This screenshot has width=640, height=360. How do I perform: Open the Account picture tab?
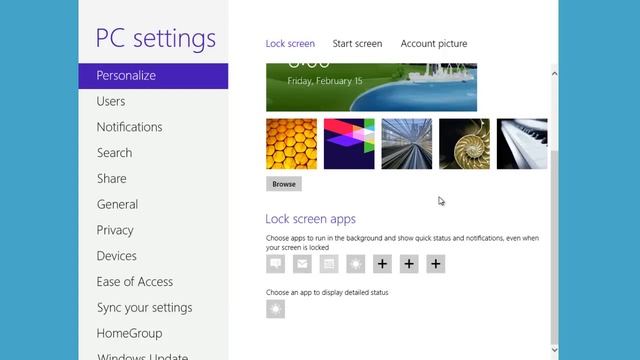(434, 44)
